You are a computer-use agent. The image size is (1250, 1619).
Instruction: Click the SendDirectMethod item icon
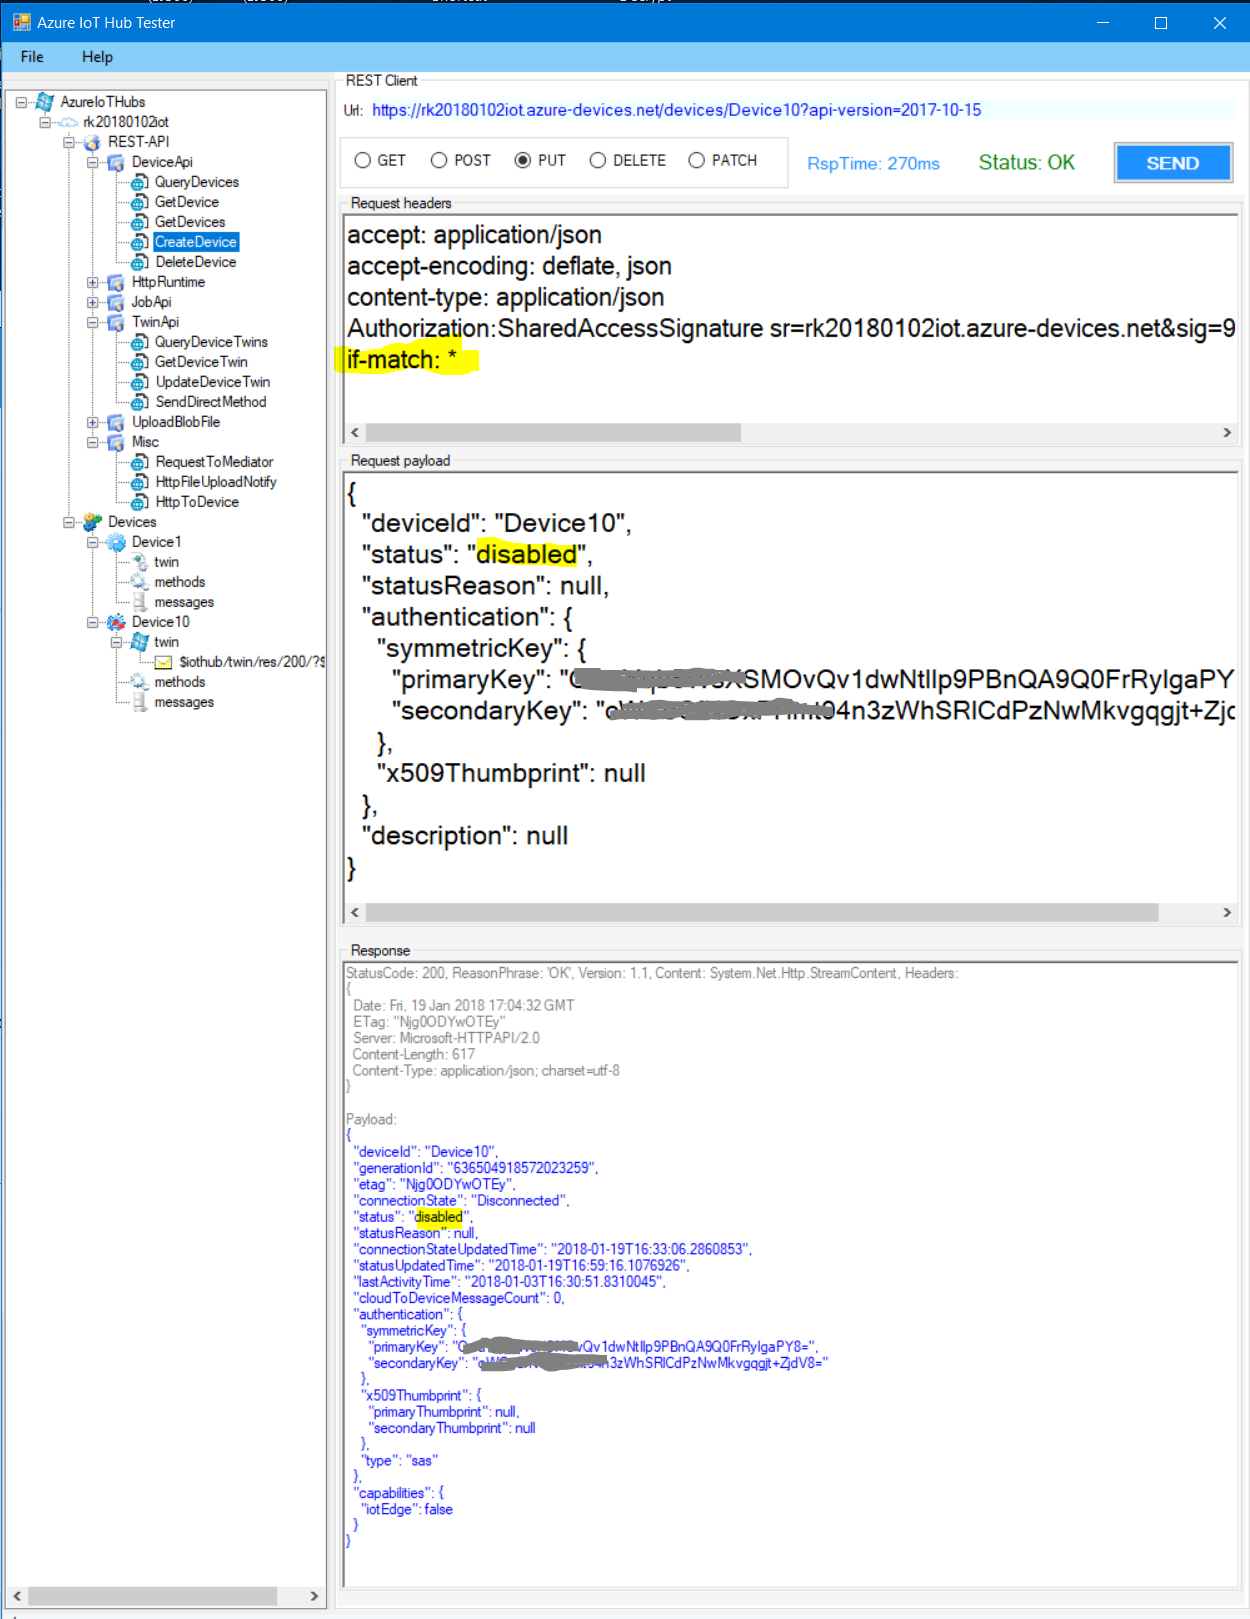coord(140,402)
